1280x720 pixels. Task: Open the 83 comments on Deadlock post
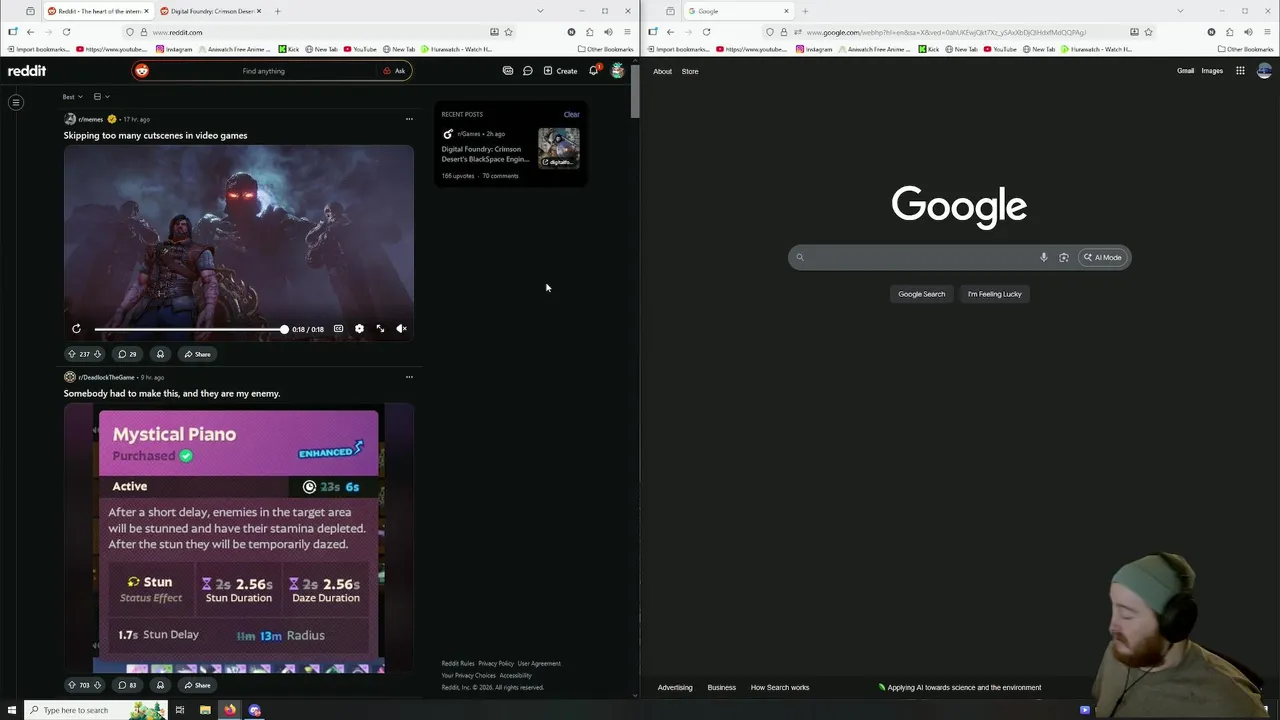click(x=127, y=685)
